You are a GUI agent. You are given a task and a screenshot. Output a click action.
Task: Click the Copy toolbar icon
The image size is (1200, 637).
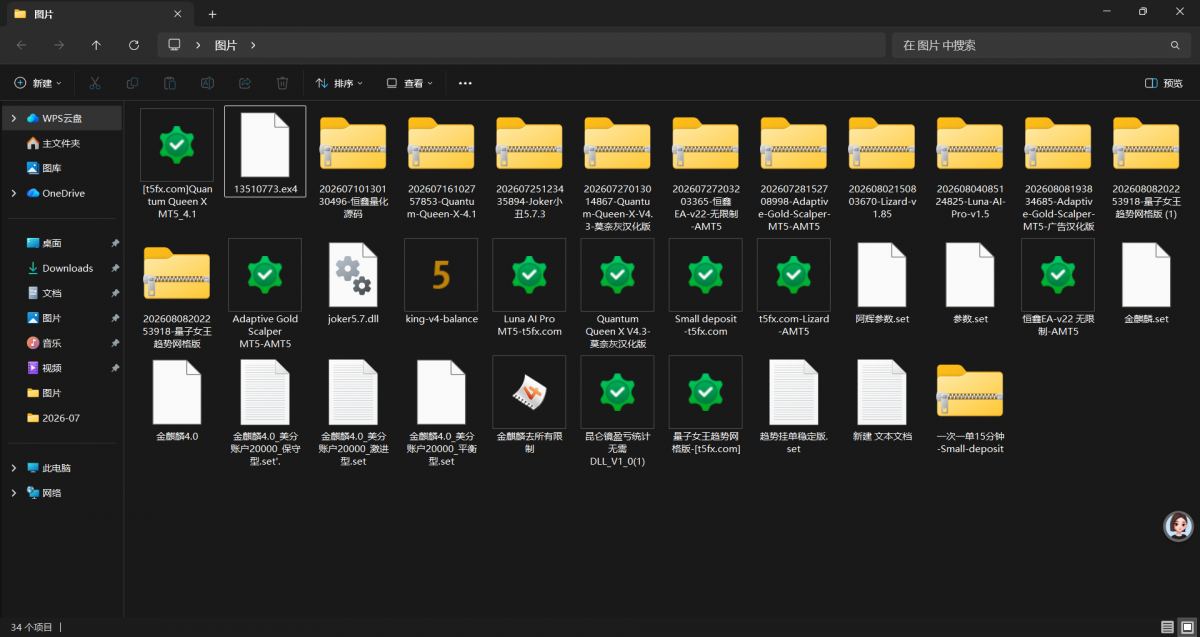coord(132,83)
